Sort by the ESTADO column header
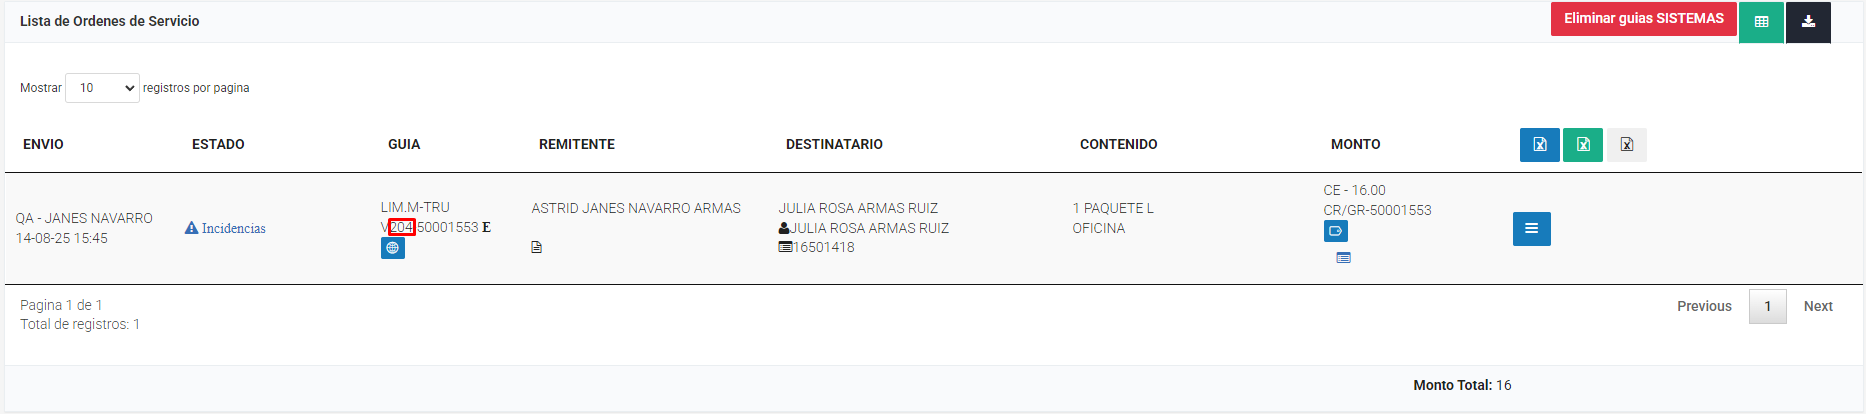 point(218,144)
